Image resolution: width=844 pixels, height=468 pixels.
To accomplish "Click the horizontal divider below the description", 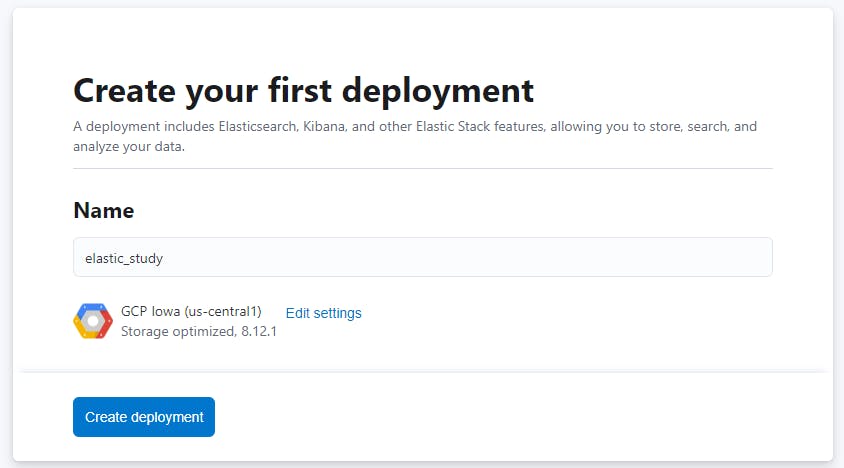I will point(423,169).
